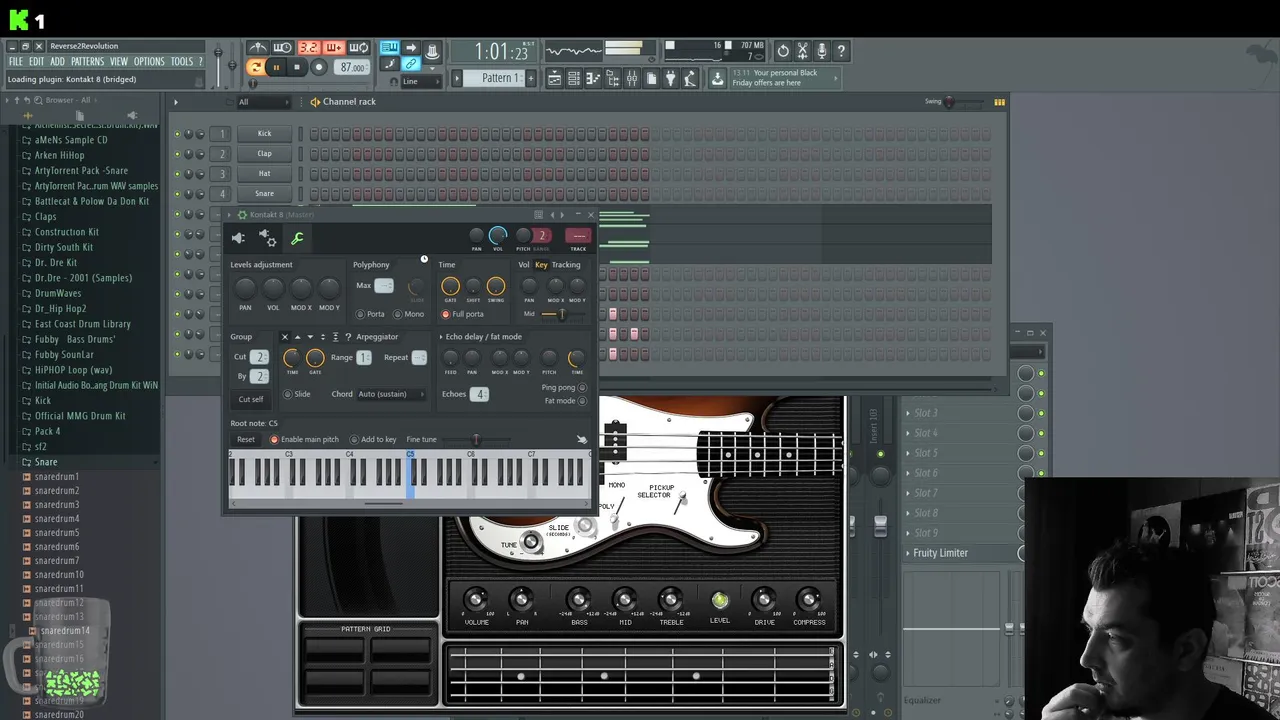Screen dimensions: 1280x720
Task: Select the Kick channel button
Action: point(264,133)
